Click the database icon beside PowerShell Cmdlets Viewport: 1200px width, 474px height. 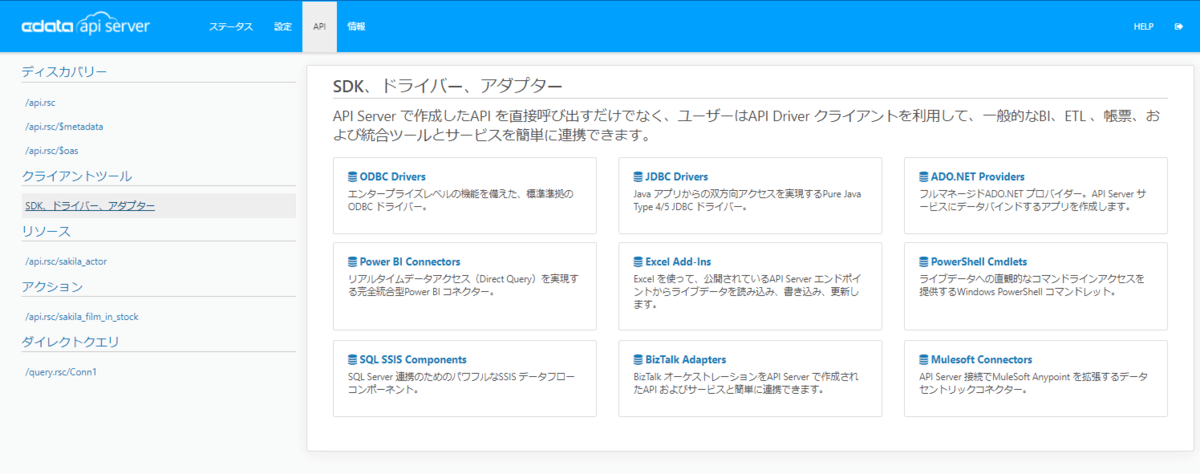click(923, 262)
